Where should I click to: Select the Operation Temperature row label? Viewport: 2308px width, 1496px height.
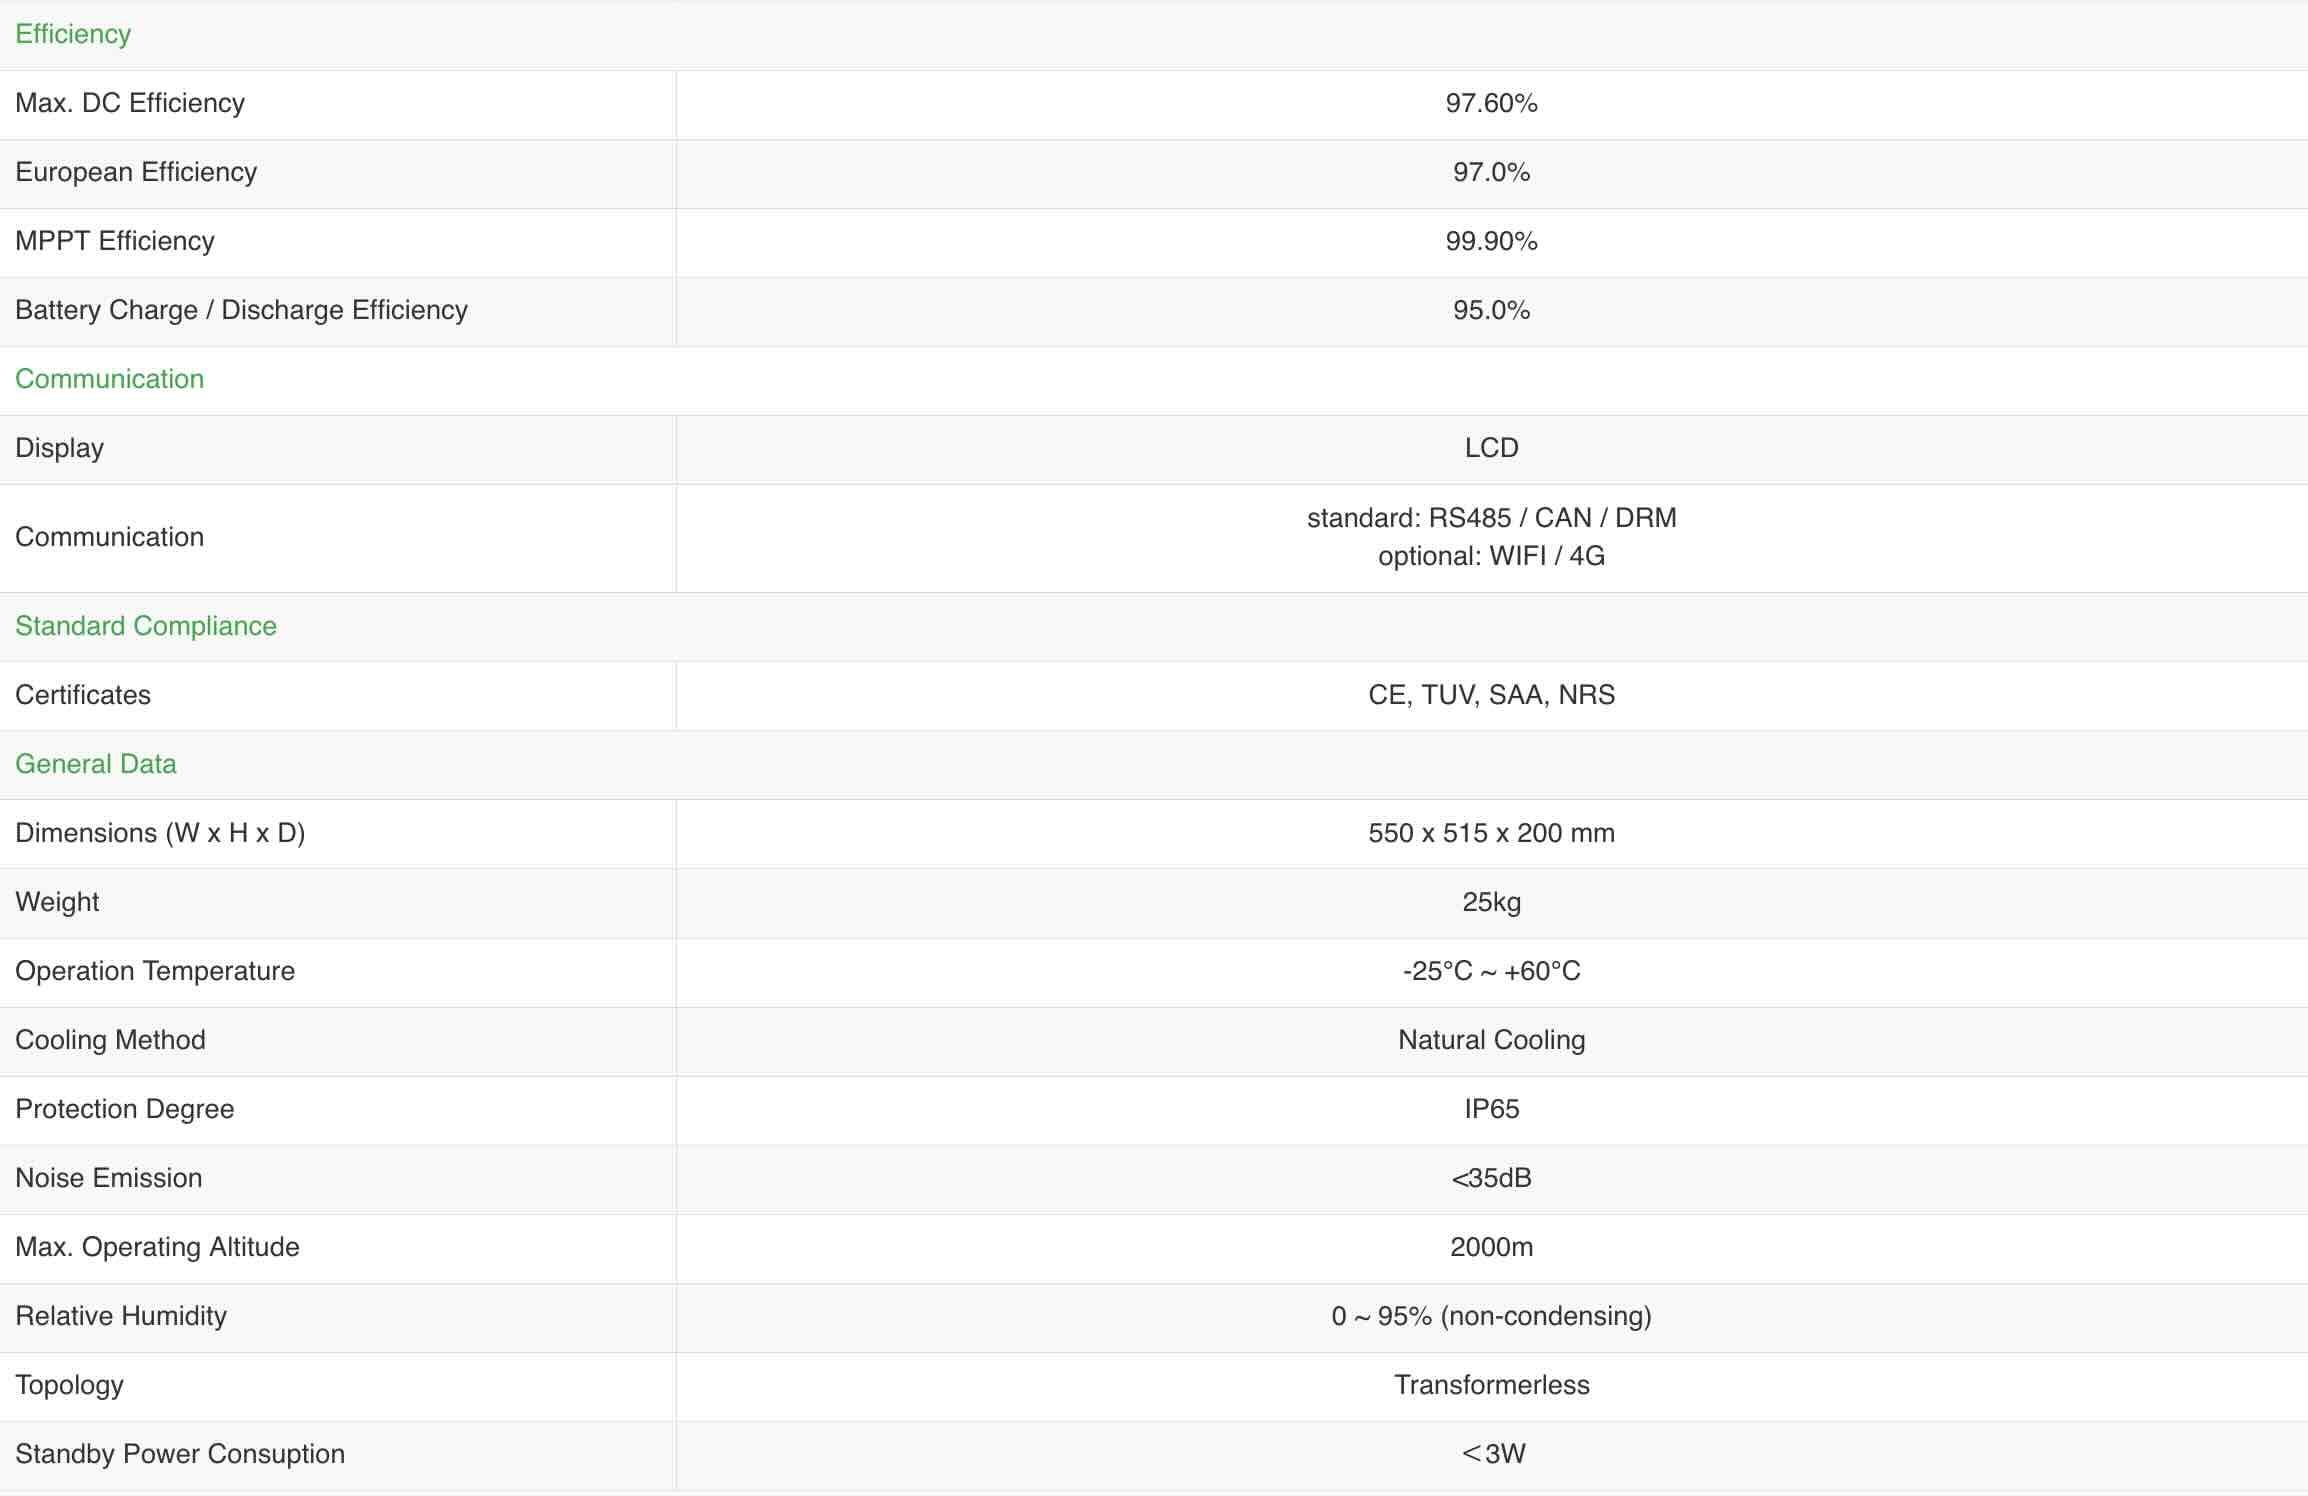click(x=155, y=971)
